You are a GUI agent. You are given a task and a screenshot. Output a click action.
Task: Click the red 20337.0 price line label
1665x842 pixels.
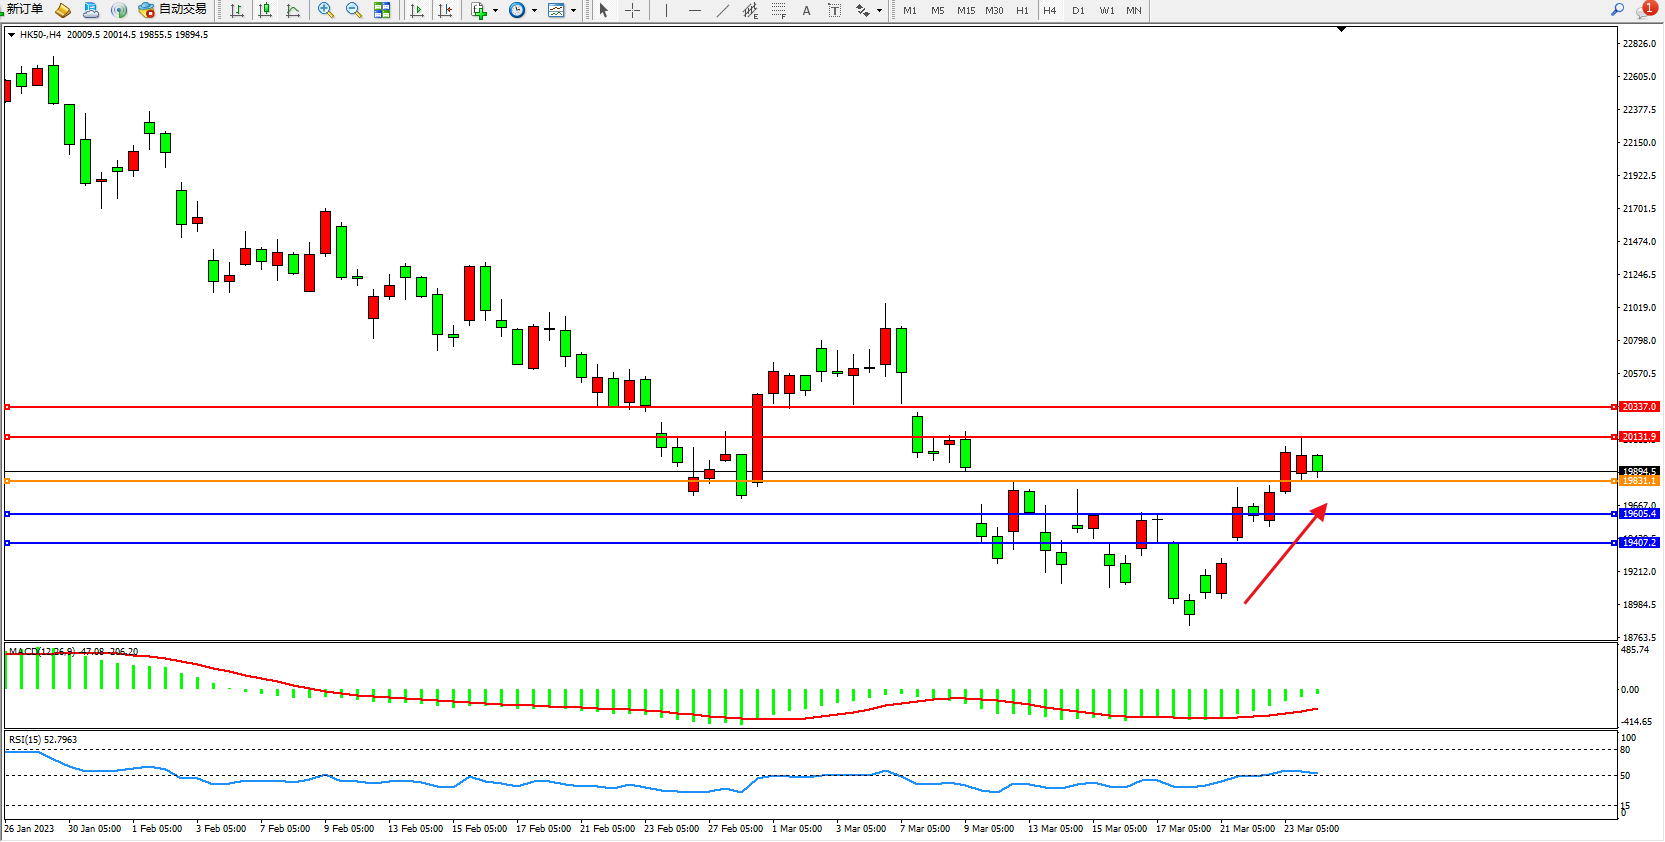[x=1639, y=407]
